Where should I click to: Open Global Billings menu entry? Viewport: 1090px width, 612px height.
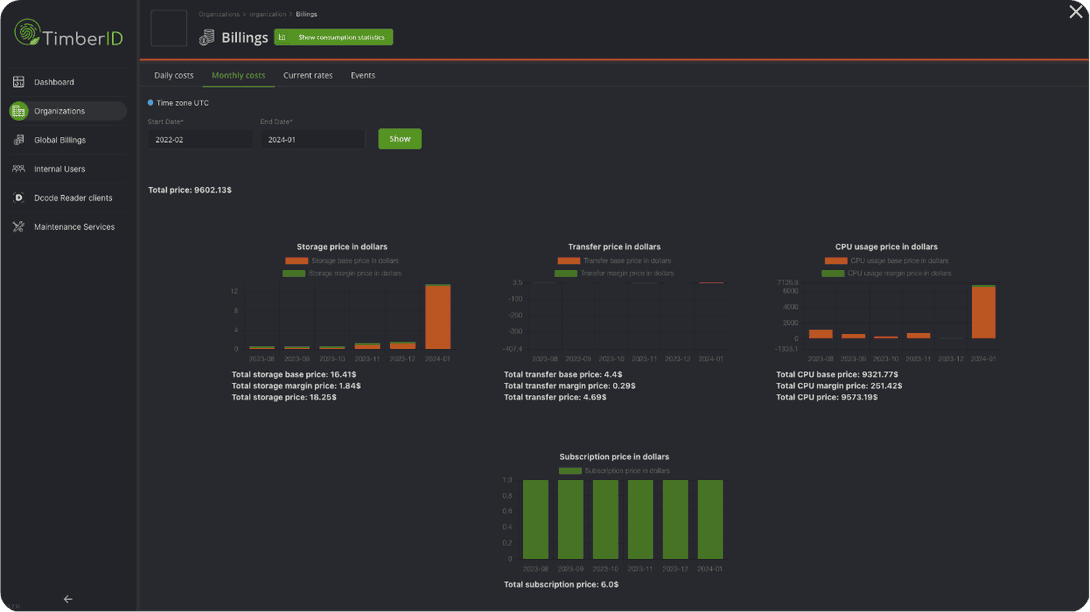click(60, 140)
